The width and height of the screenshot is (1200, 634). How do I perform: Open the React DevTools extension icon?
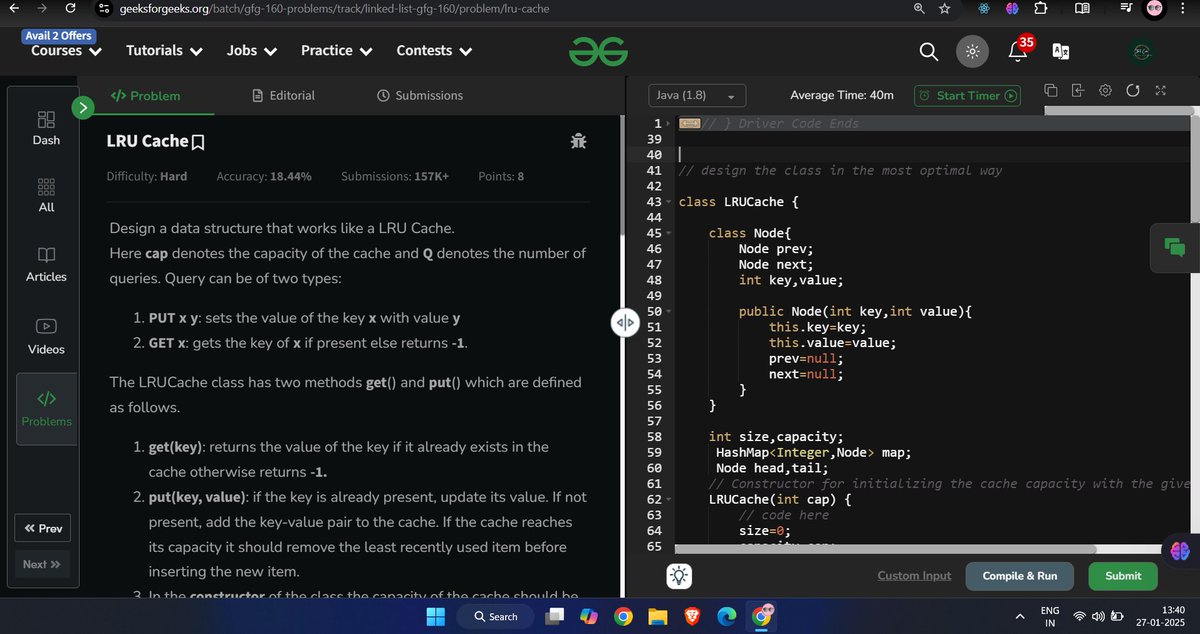(x=984, y=9)
